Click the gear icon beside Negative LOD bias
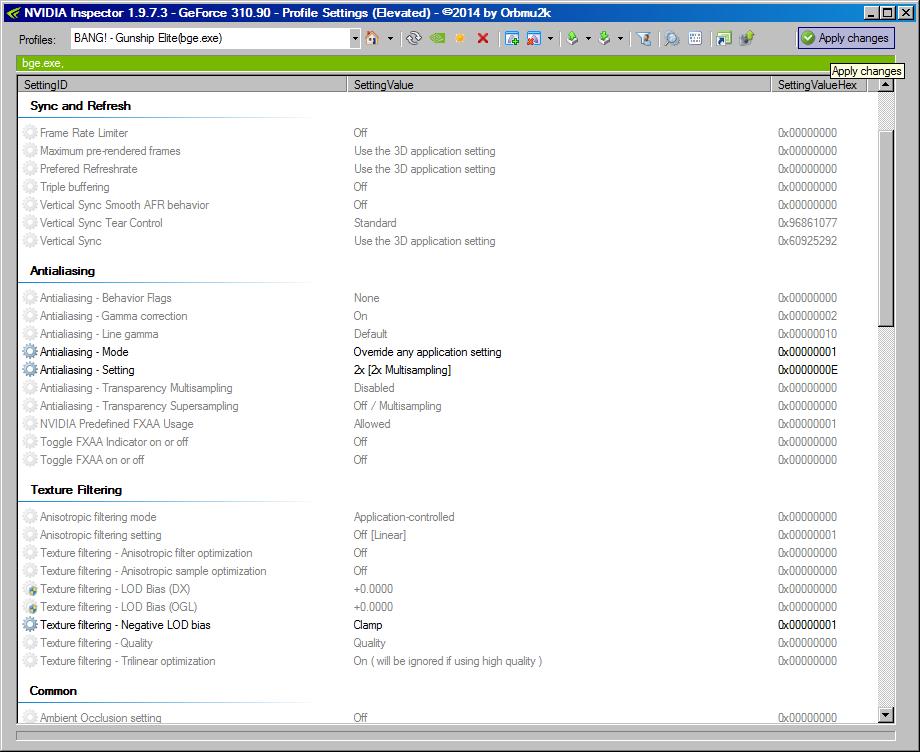920x752 pixels. [30, 625]
